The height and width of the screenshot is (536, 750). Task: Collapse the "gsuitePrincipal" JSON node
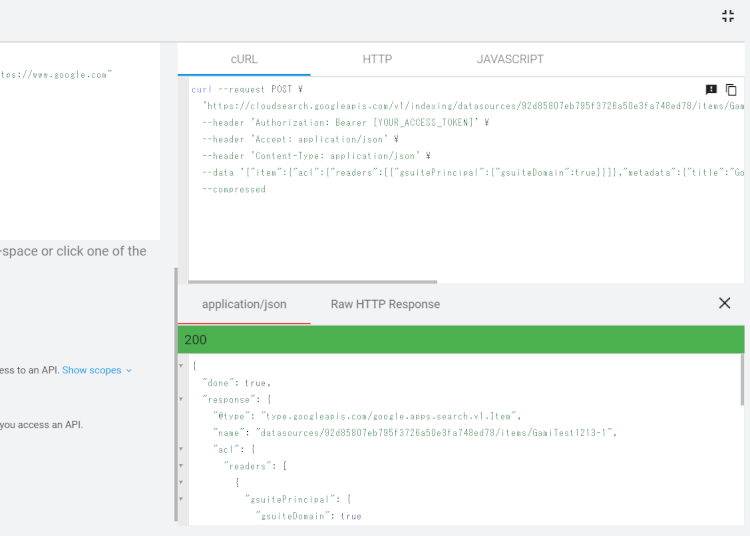point(181,499)
